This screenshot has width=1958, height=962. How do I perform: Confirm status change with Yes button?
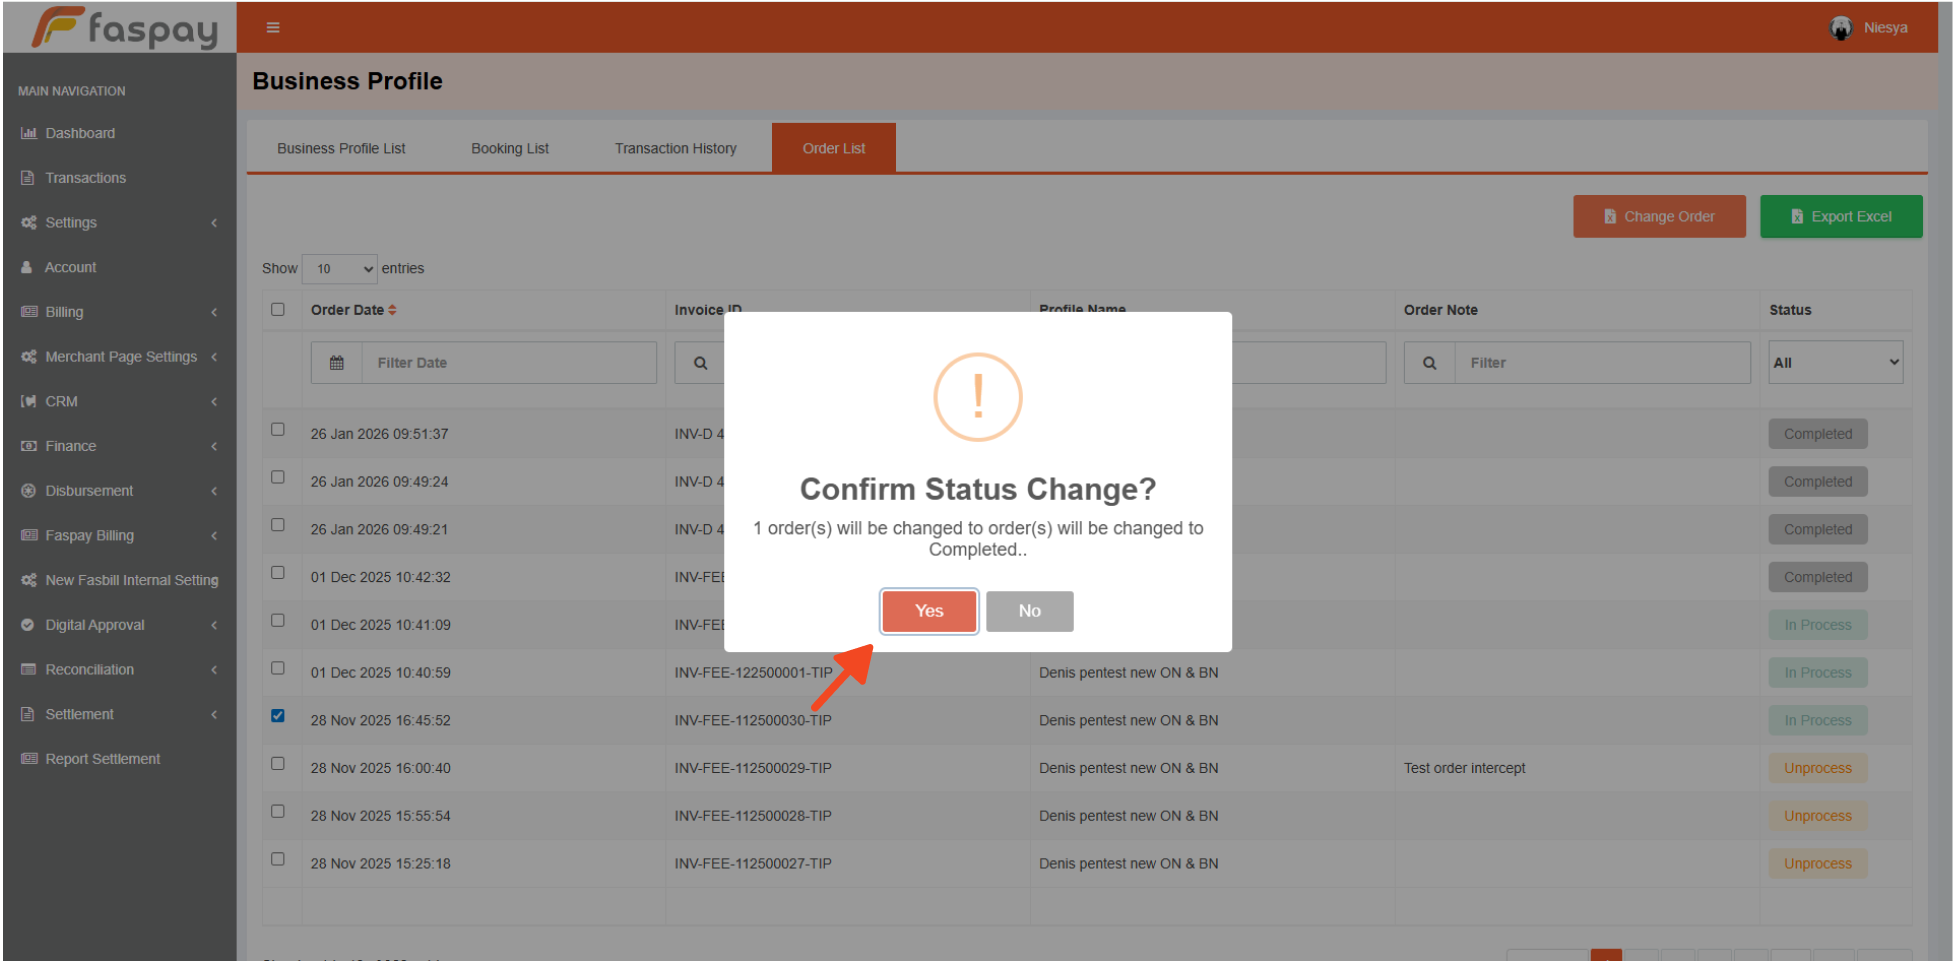point(928,611)
